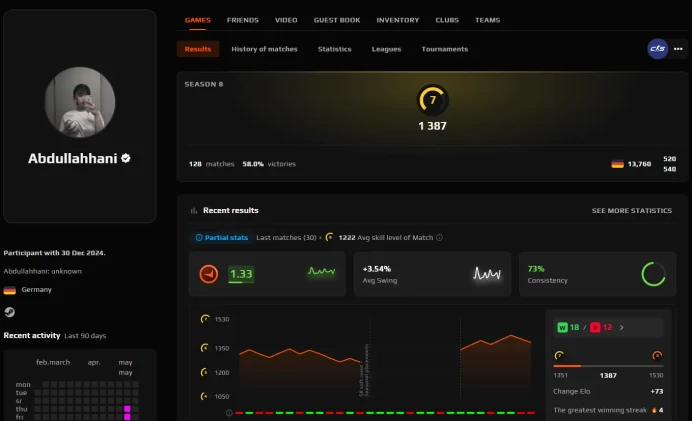Open the Tournaments sub-tab

[x=444, y=49]
